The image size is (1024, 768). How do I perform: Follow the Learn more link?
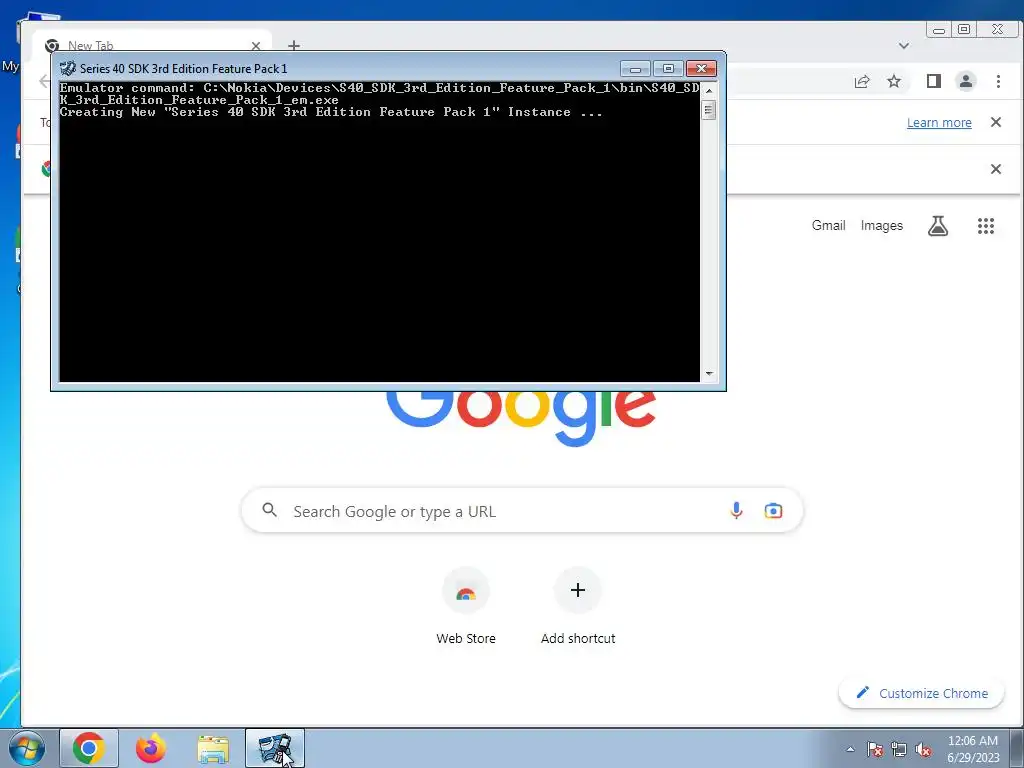[x=939, y=123]
